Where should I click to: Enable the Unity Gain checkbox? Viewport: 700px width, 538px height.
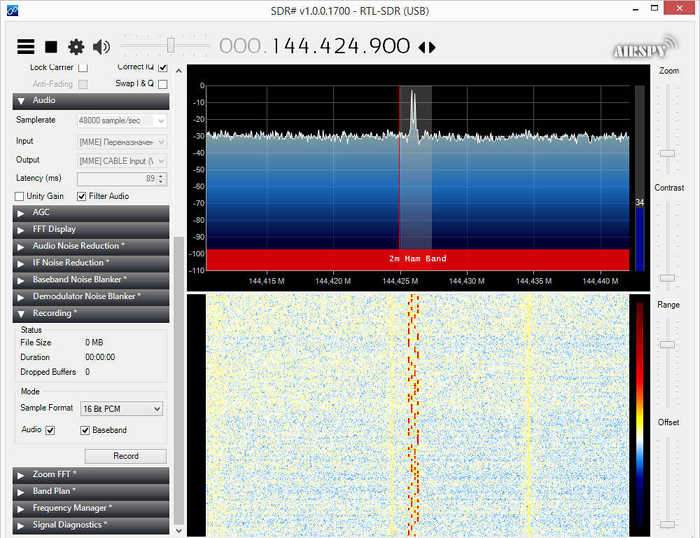[19, 196]
